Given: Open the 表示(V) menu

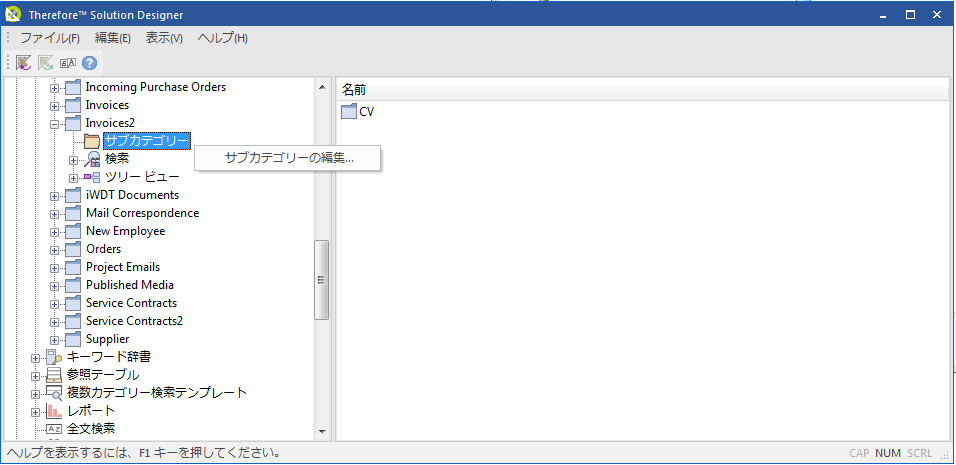Looking at the screenshot, I should (x=164, y=38).
